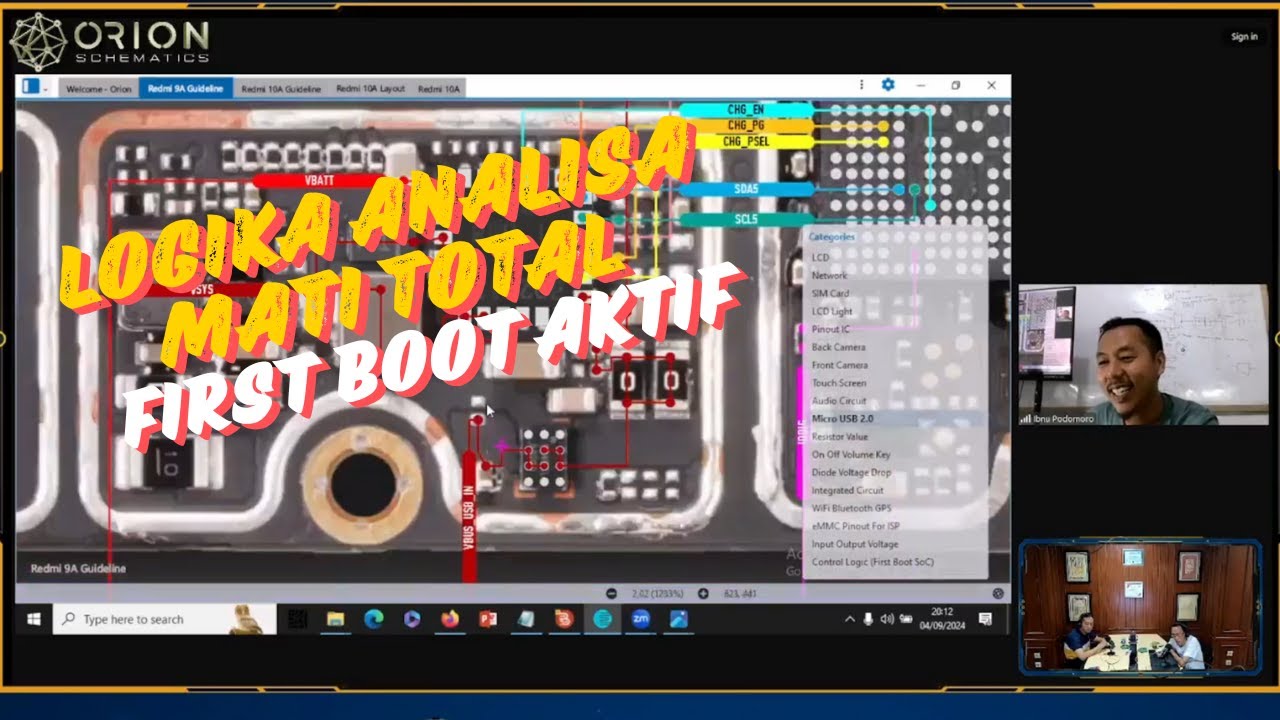Click the VBUS_USB_IN net label
This screenshot has width=1280, height=720.
(469, 518)
